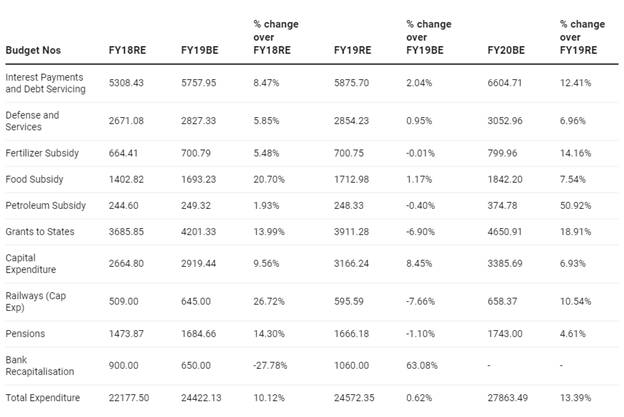Select the Railways (Cap Exp) row label
624x417 pixels.
coord(35,302)
